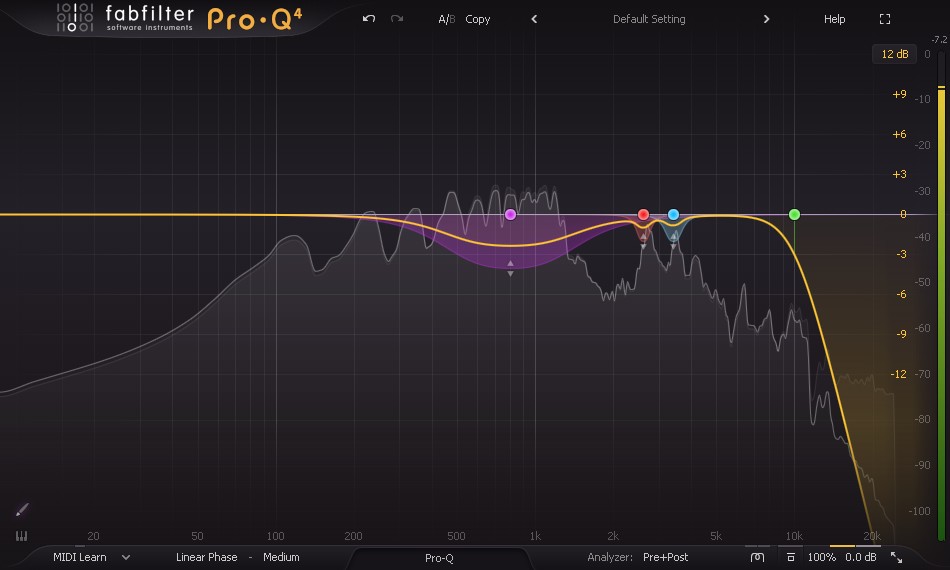Open the Default Setting preset browser

pos(650,19)
